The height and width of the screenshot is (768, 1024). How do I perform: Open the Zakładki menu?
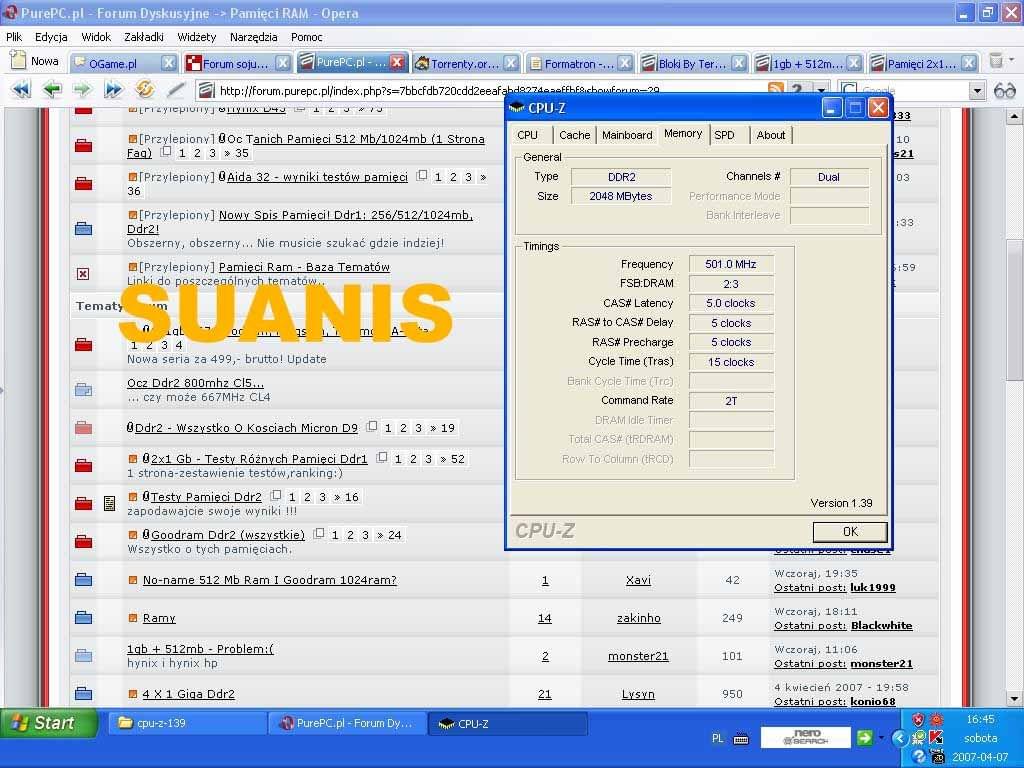tap(144, 37)
